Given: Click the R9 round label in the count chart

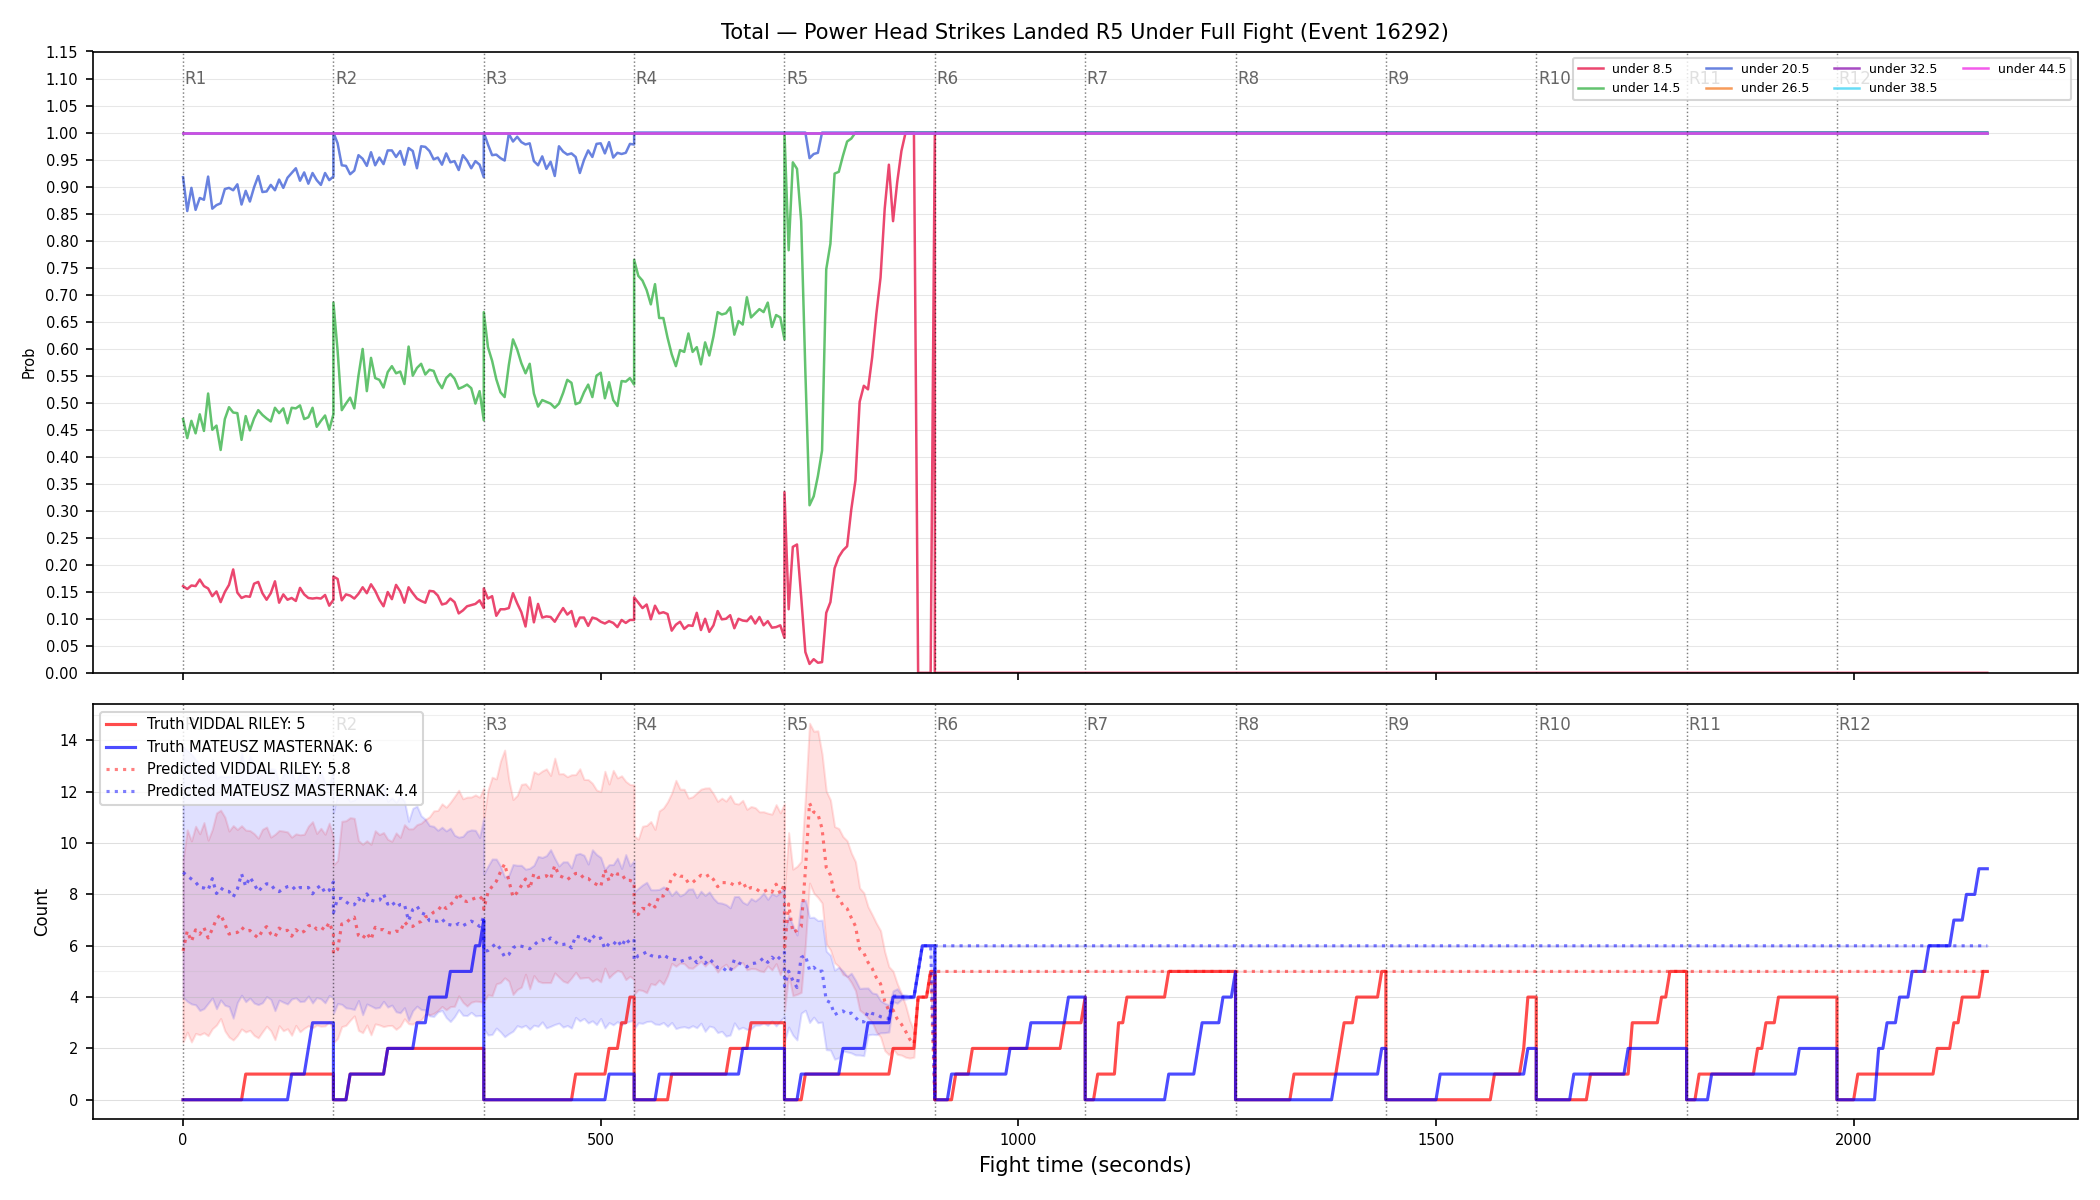Looking at the screenshot, I should pos(1398,724).
